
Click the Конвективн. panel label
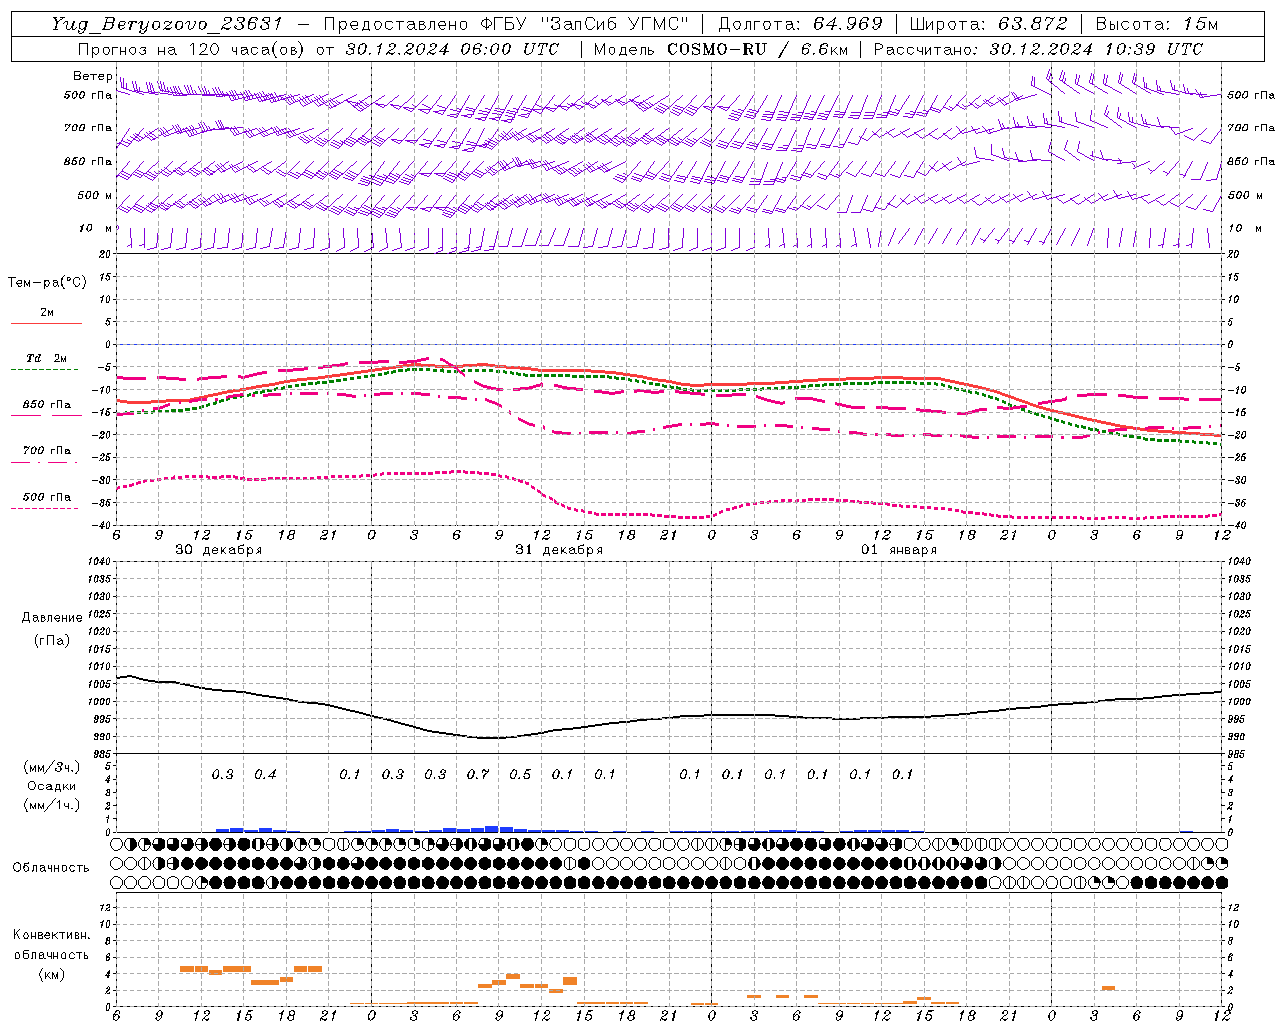(x=51, y=935)
